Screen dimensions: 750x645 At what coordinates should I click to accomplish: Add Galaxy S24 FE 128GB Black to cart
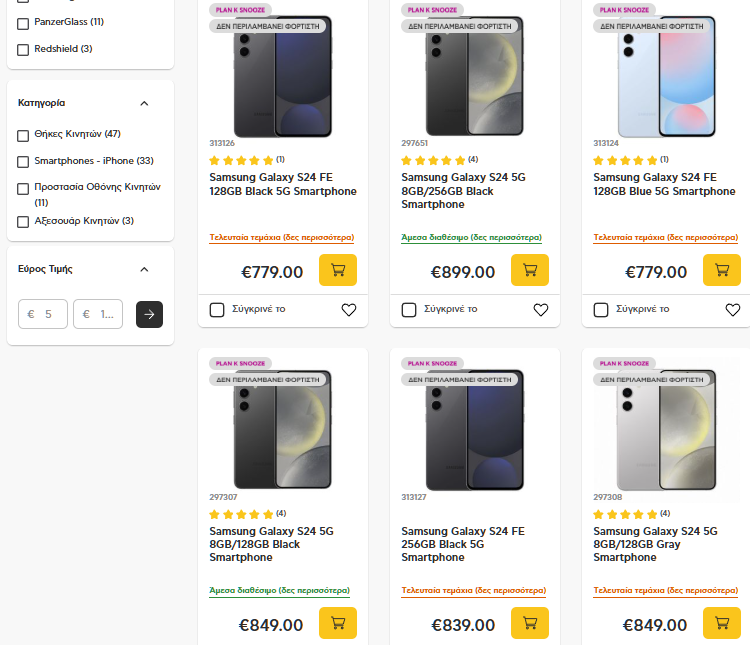338,270
